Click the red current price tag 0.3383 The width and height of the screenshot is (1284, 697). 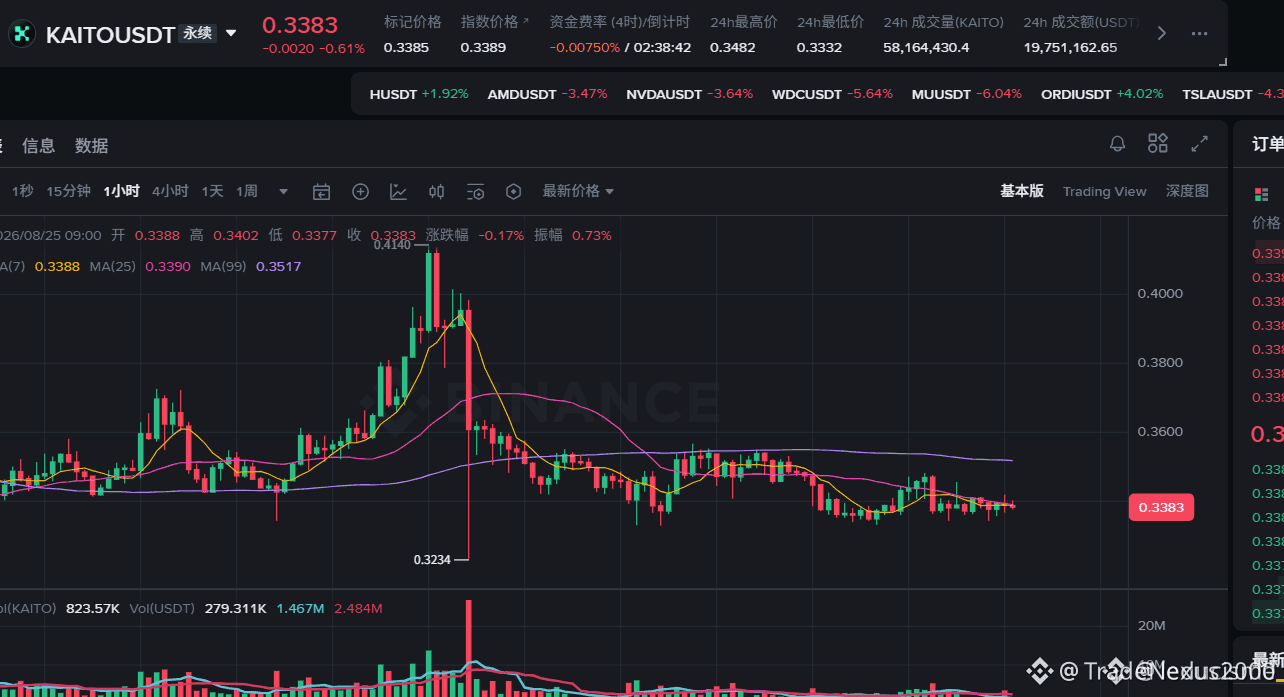tap(1161, 507)
